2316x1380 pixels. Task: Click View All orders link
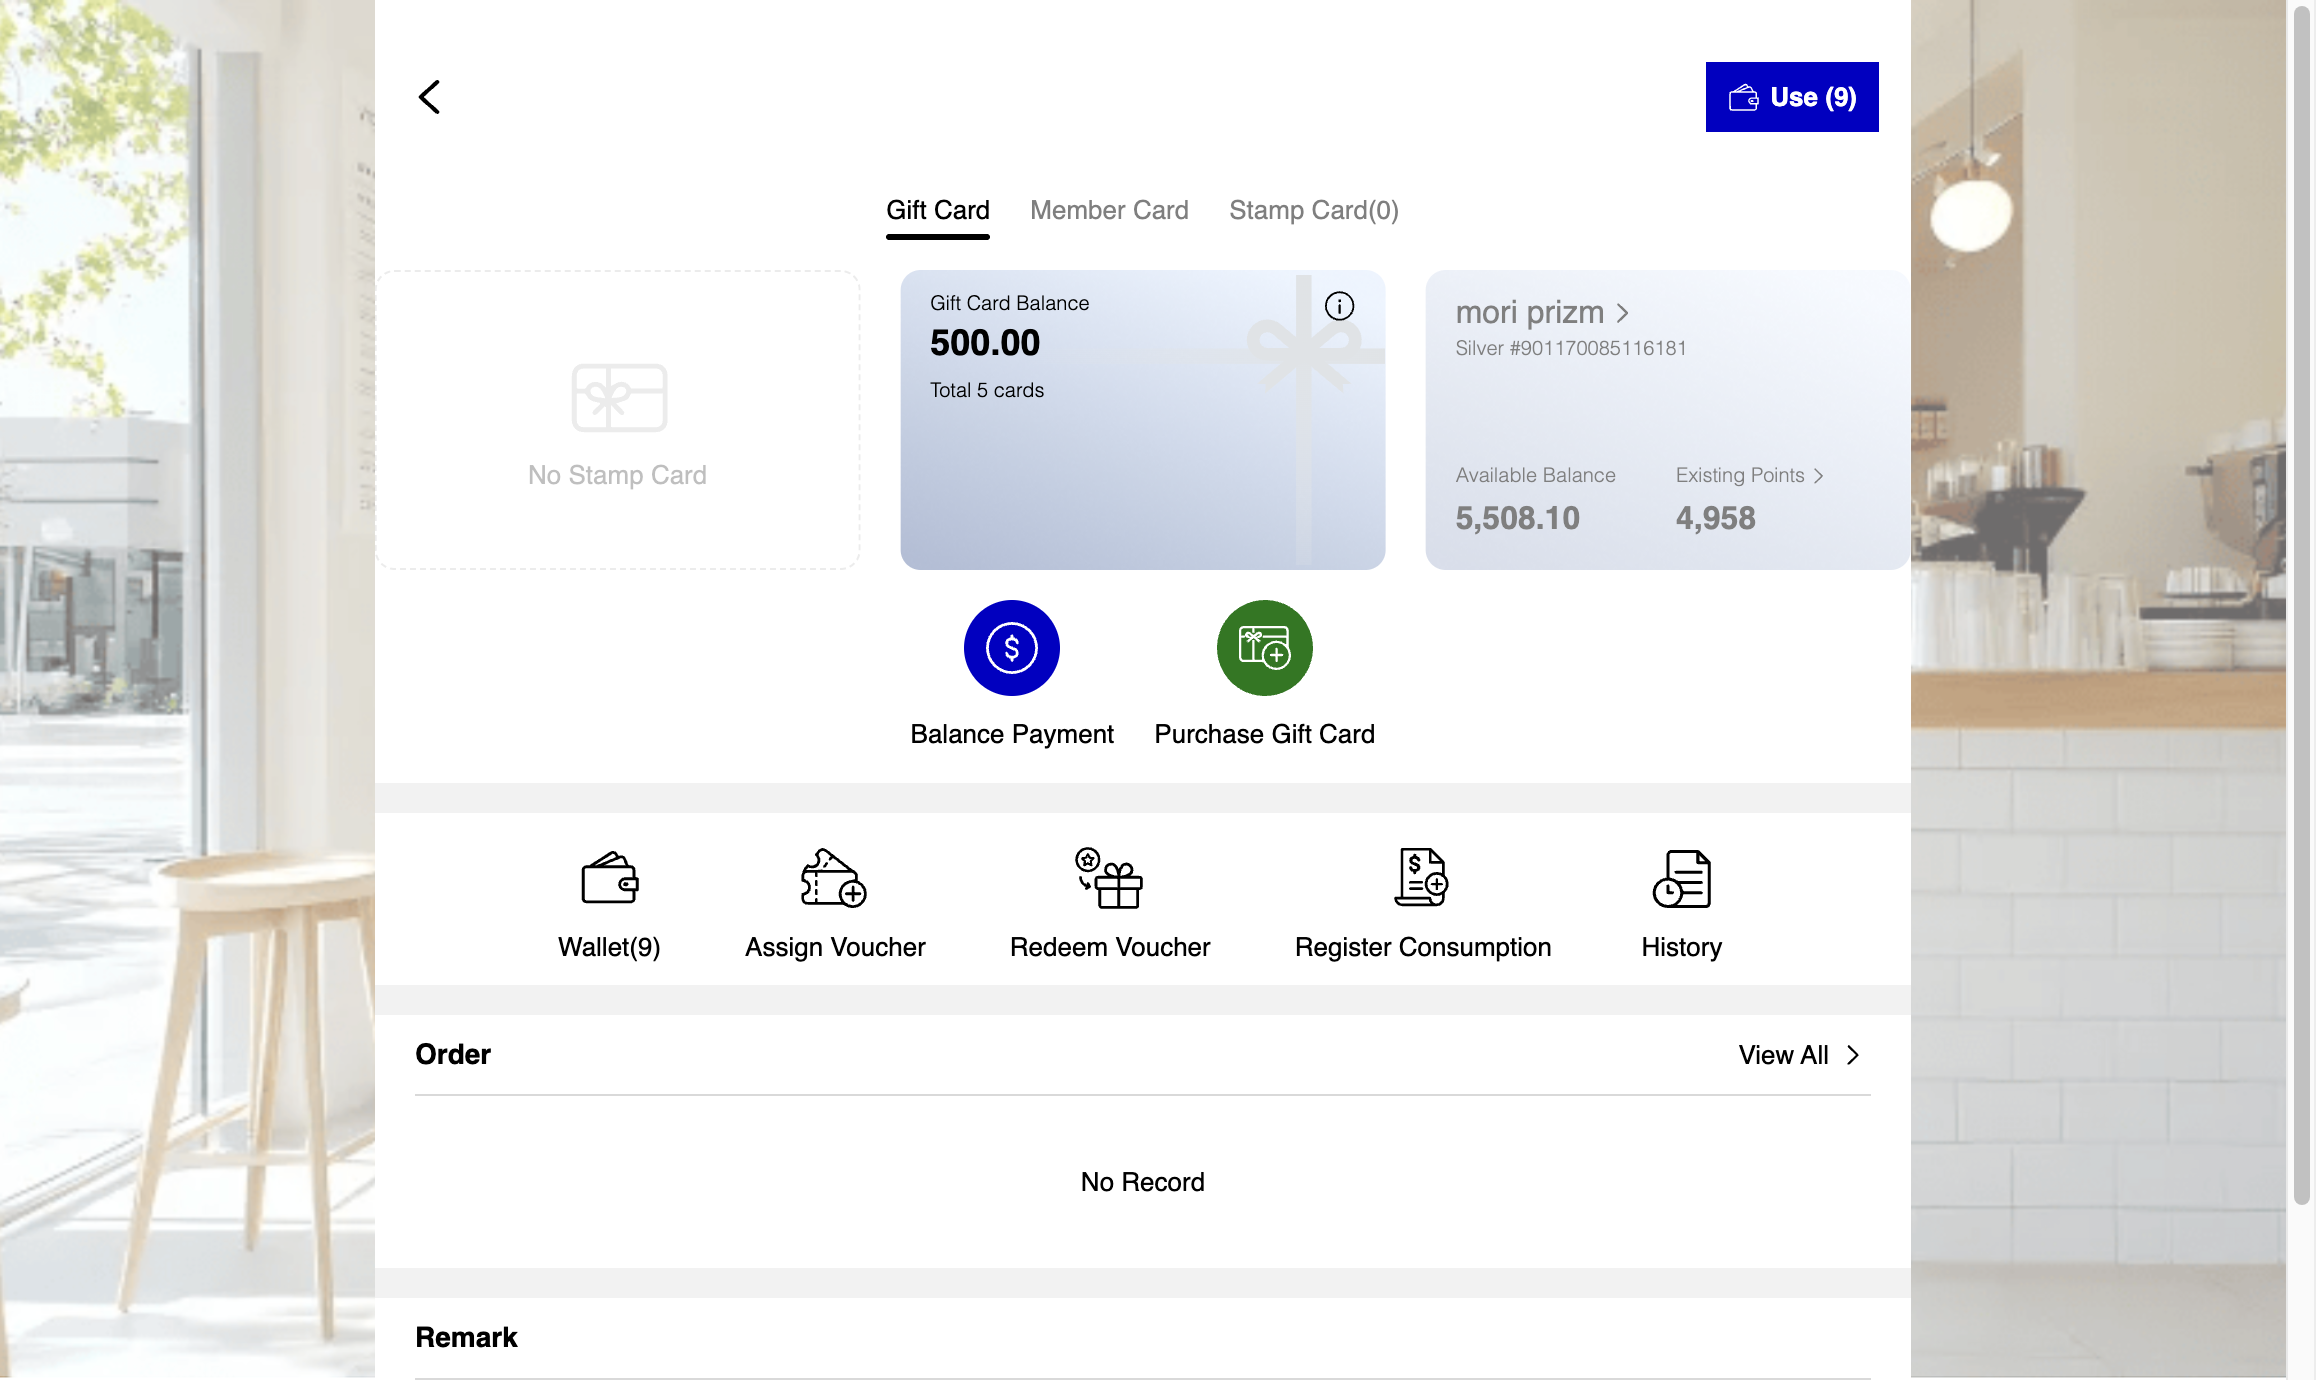(x=1799, y=1055)
